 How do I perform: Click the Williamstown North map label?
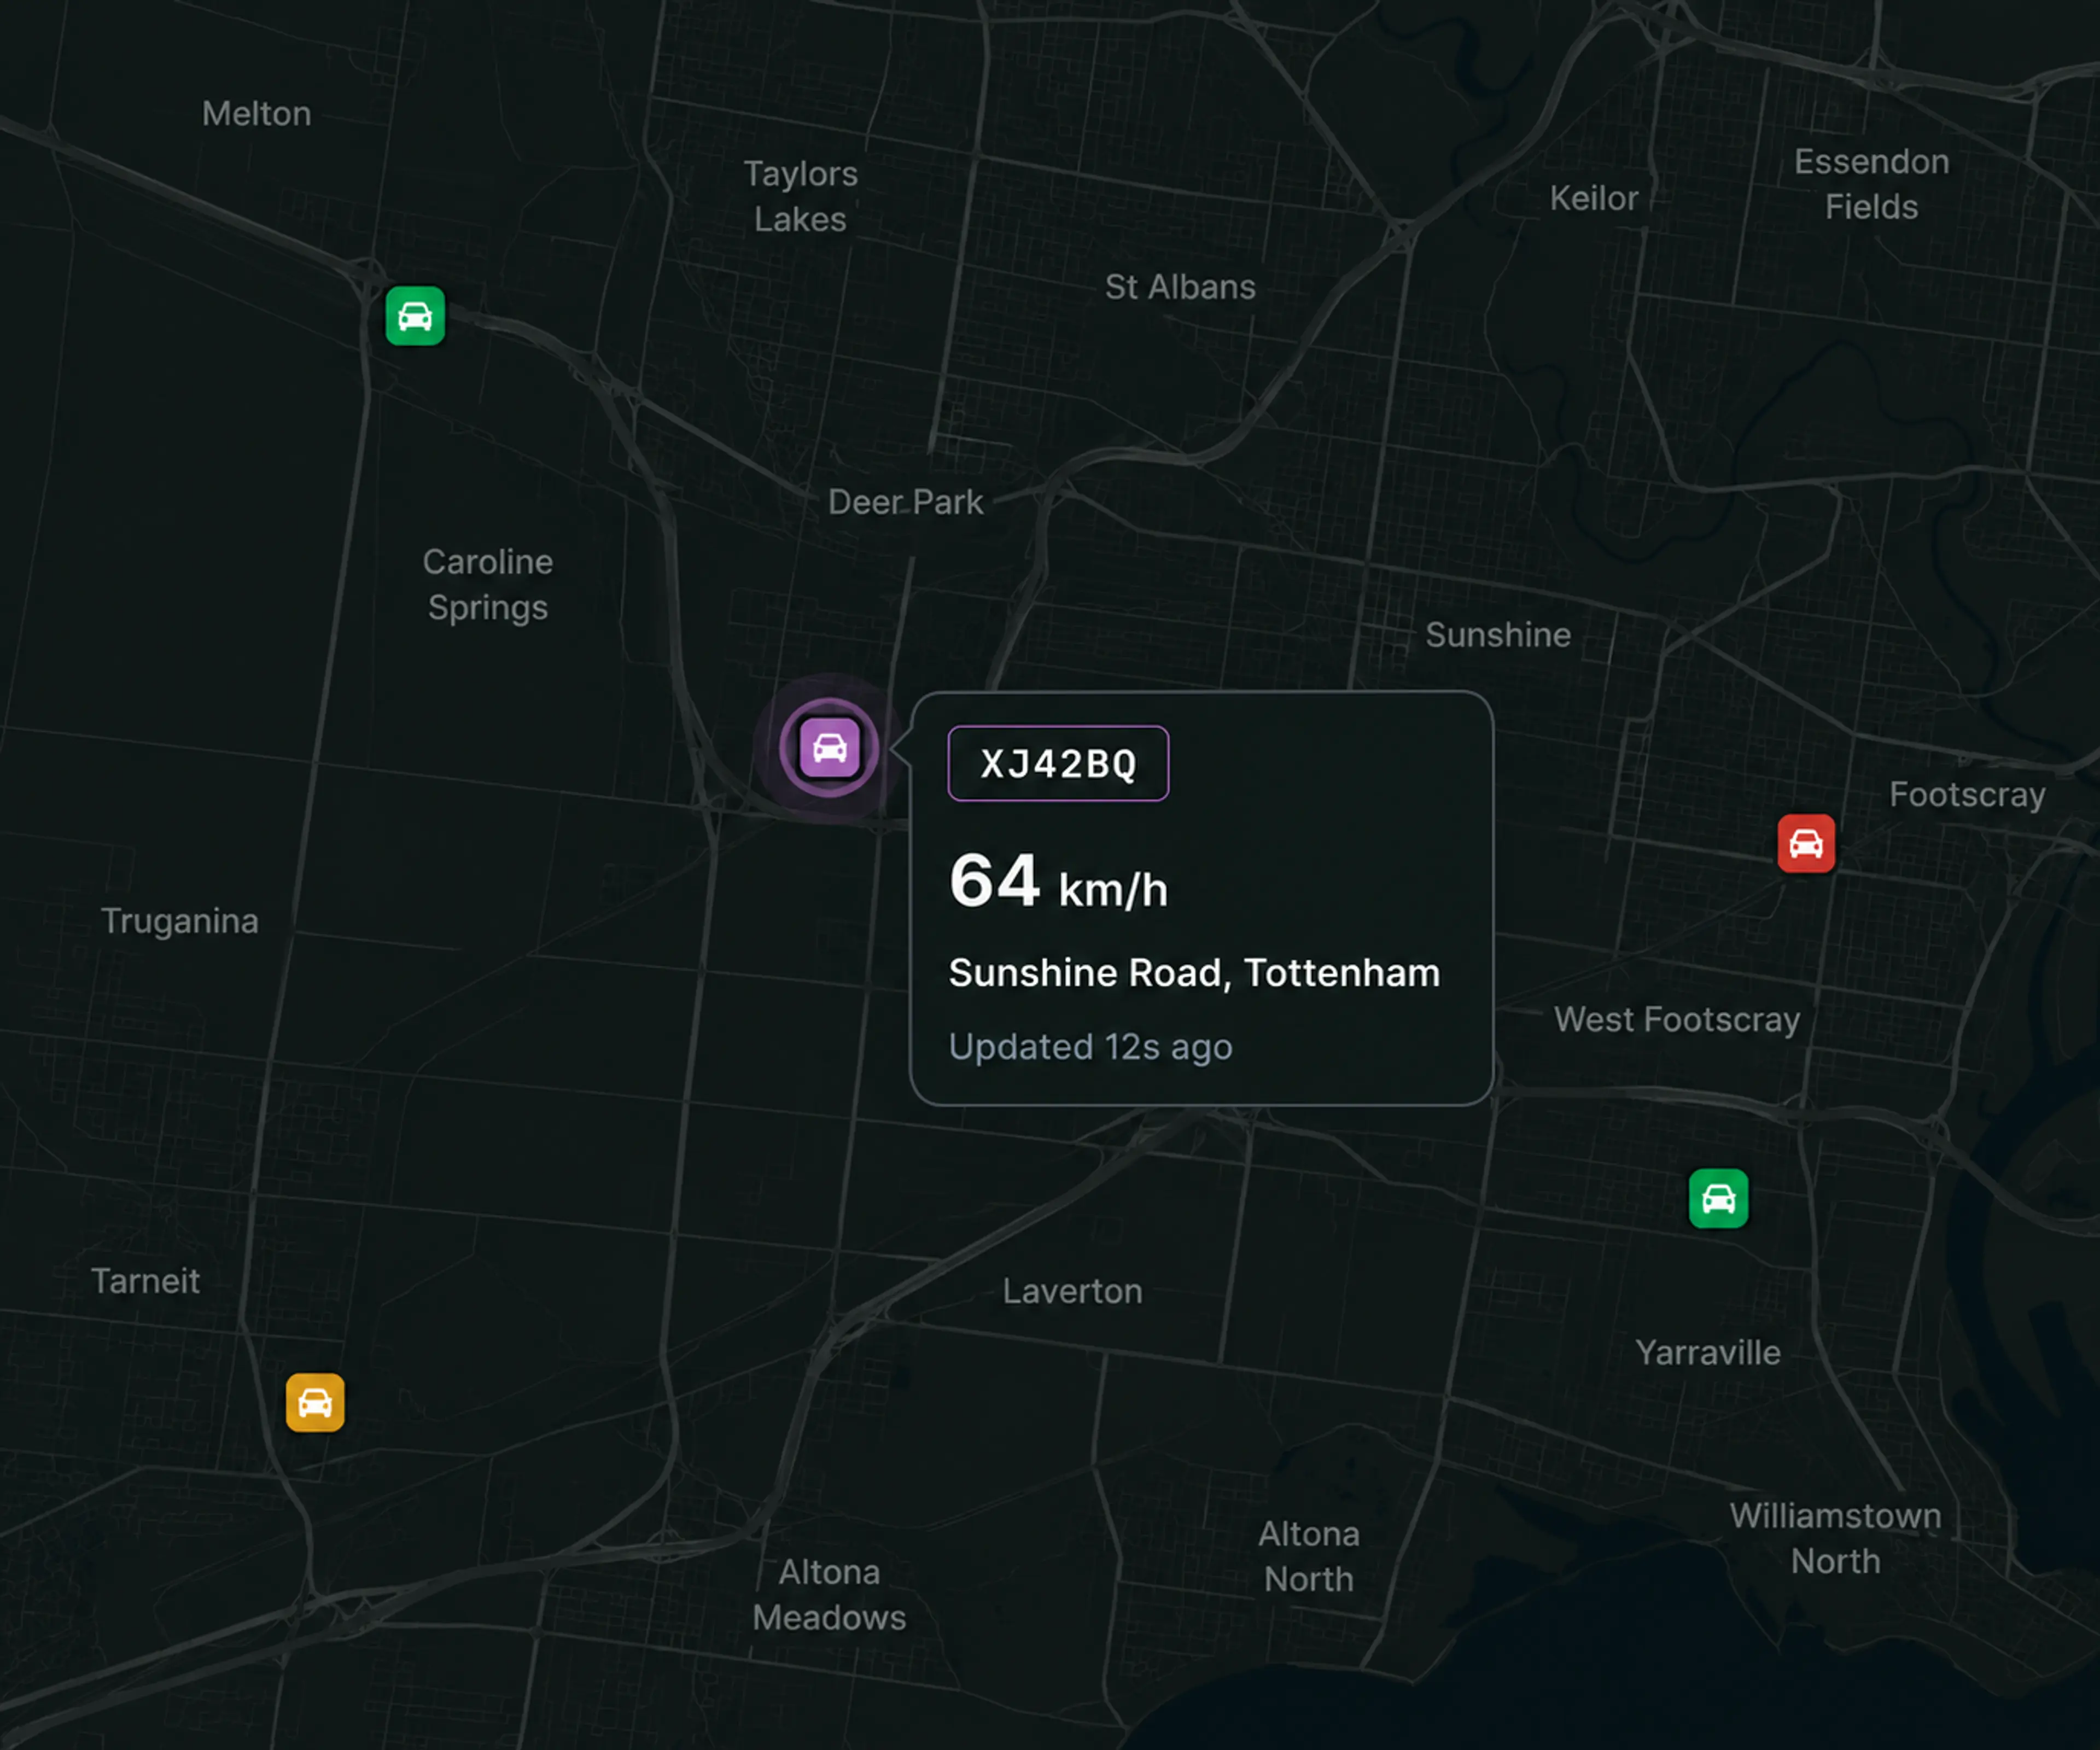pyautogui.click(x=1835, y=1539)
